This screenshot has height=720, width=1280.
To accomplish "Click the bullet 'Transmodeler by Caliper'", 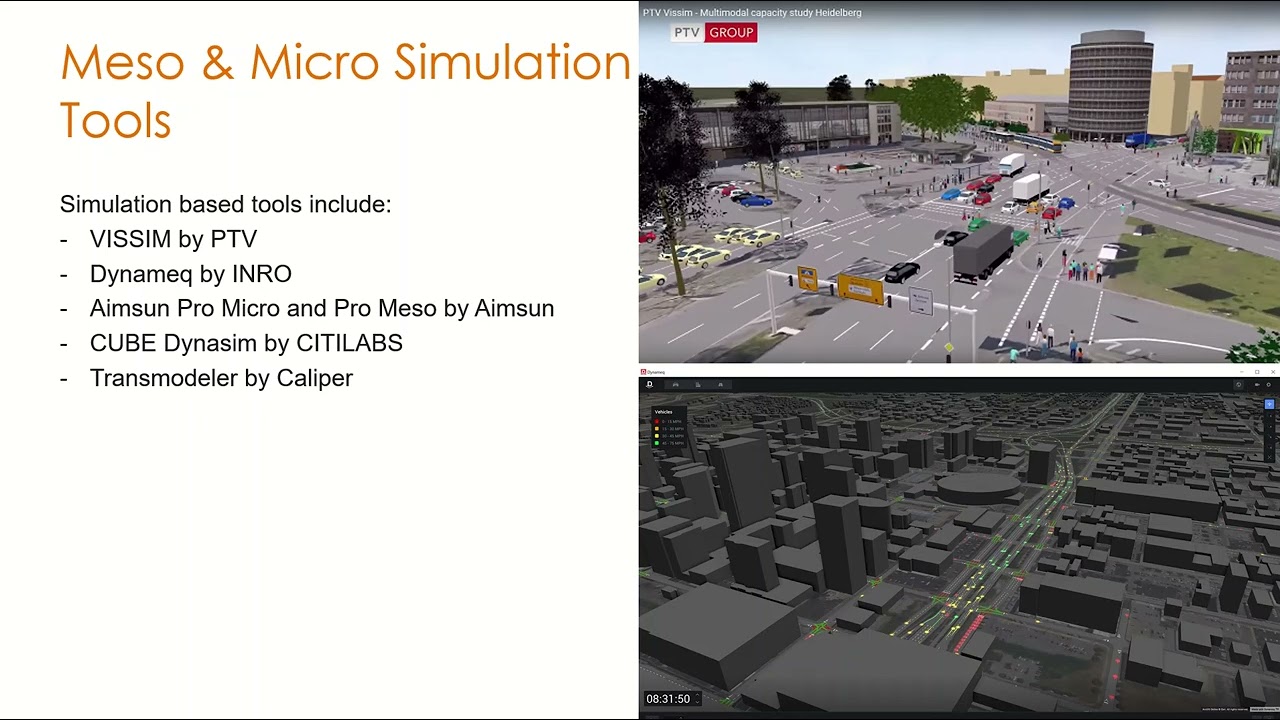I will 221,378.
